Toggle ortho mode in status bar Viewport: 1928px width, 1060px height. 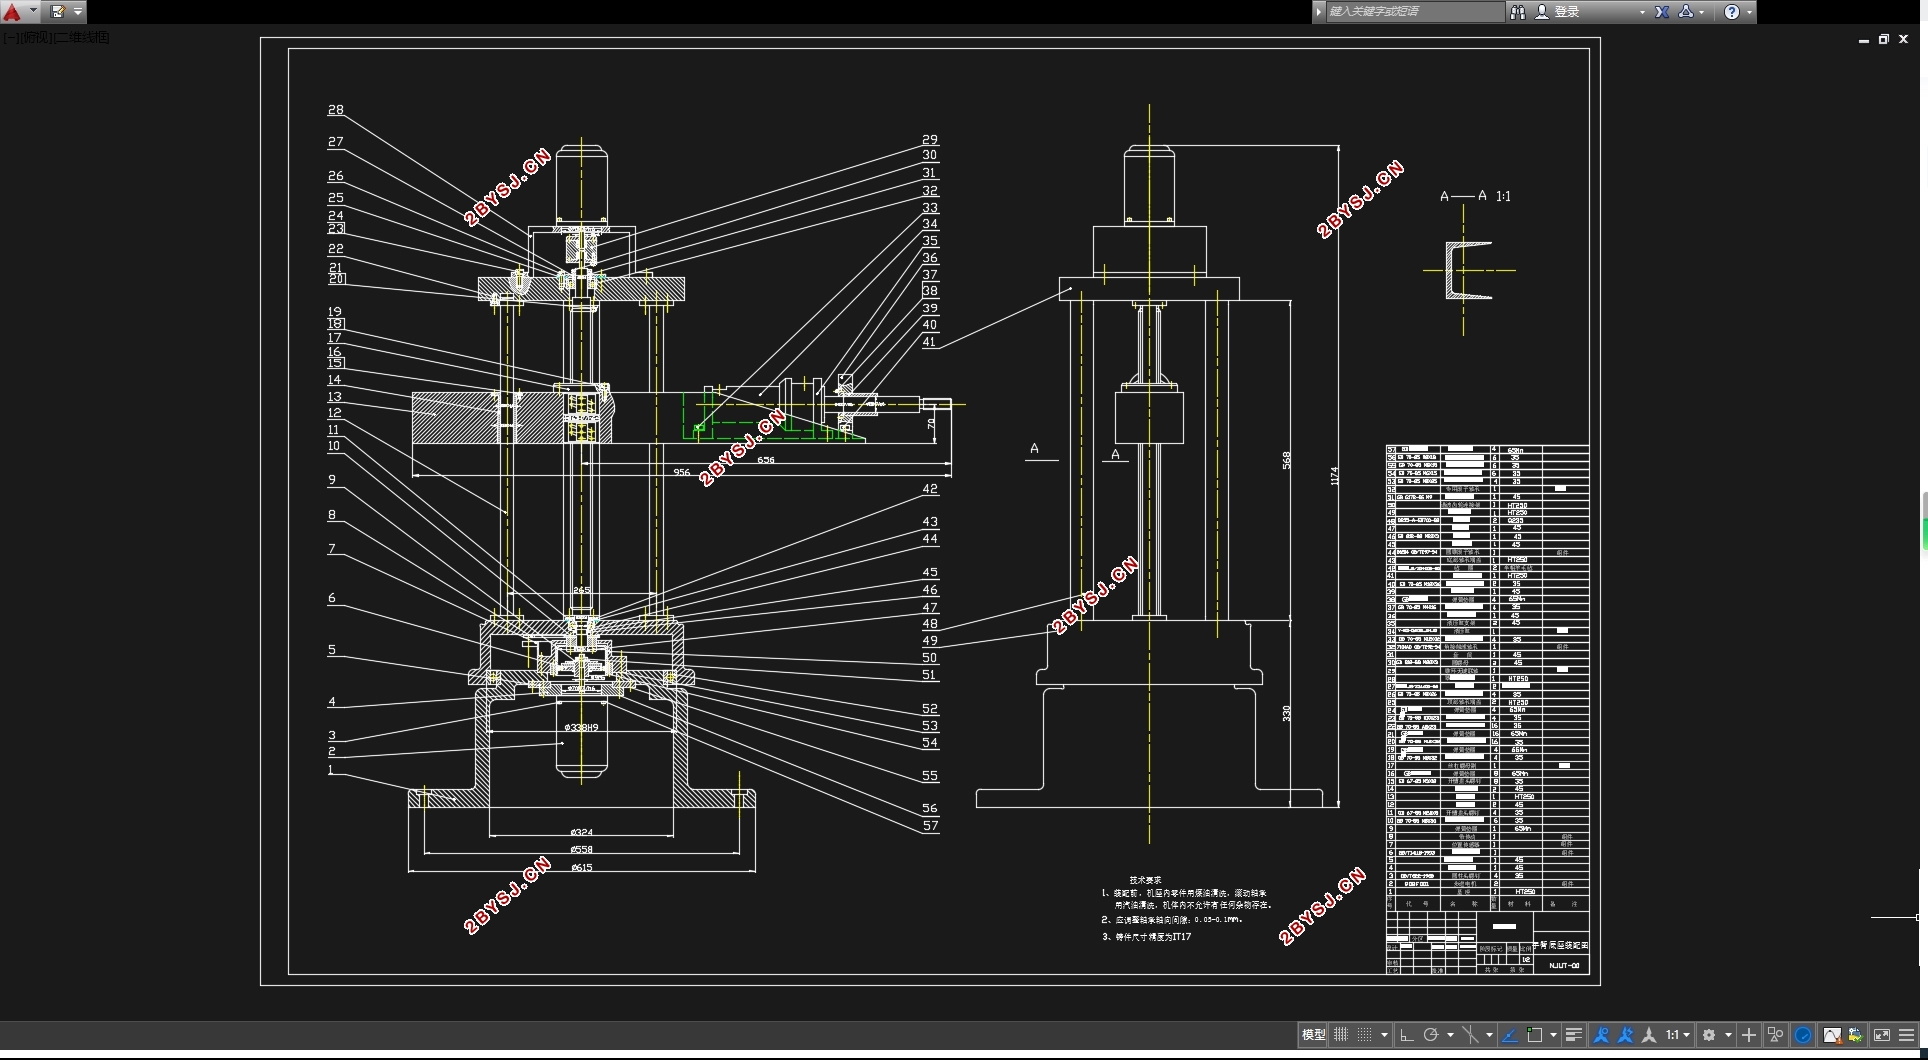click(1406, 1035)
